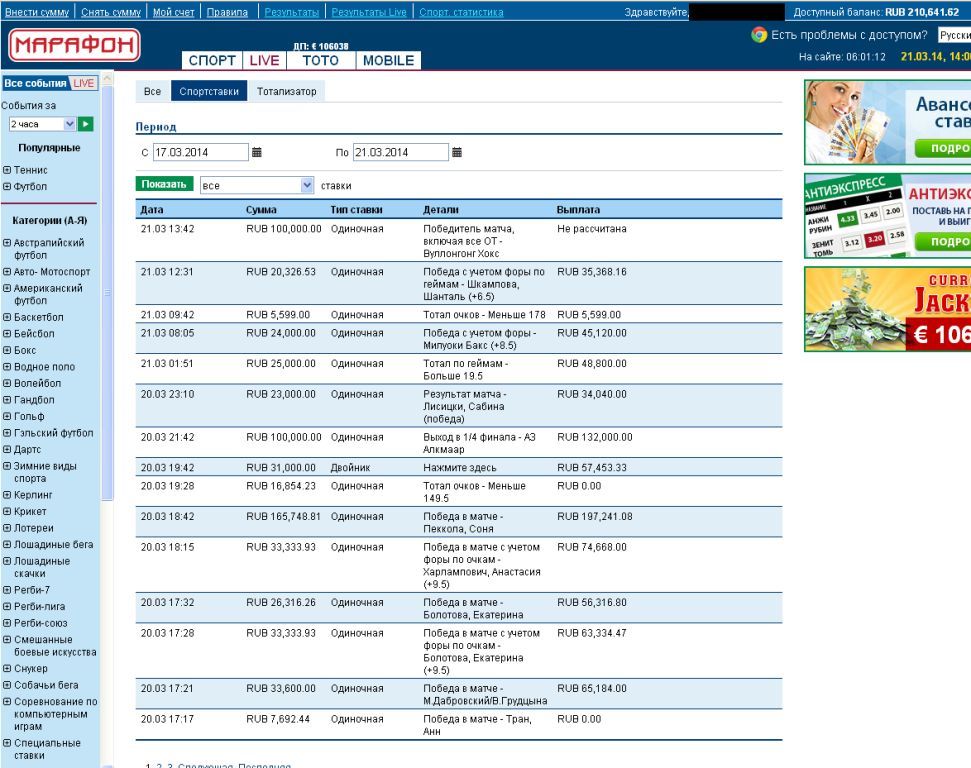
Task: Click 'Нажмите здесь' in the Двойник row
Action: point(459,468)
